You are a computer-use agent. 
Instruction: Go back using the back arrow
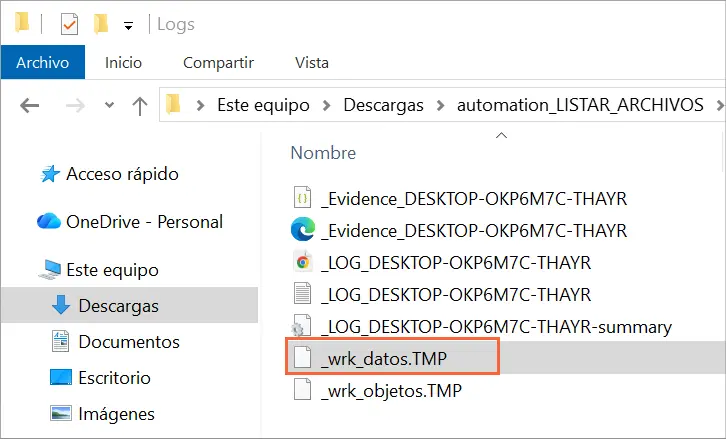coord(29,105)
